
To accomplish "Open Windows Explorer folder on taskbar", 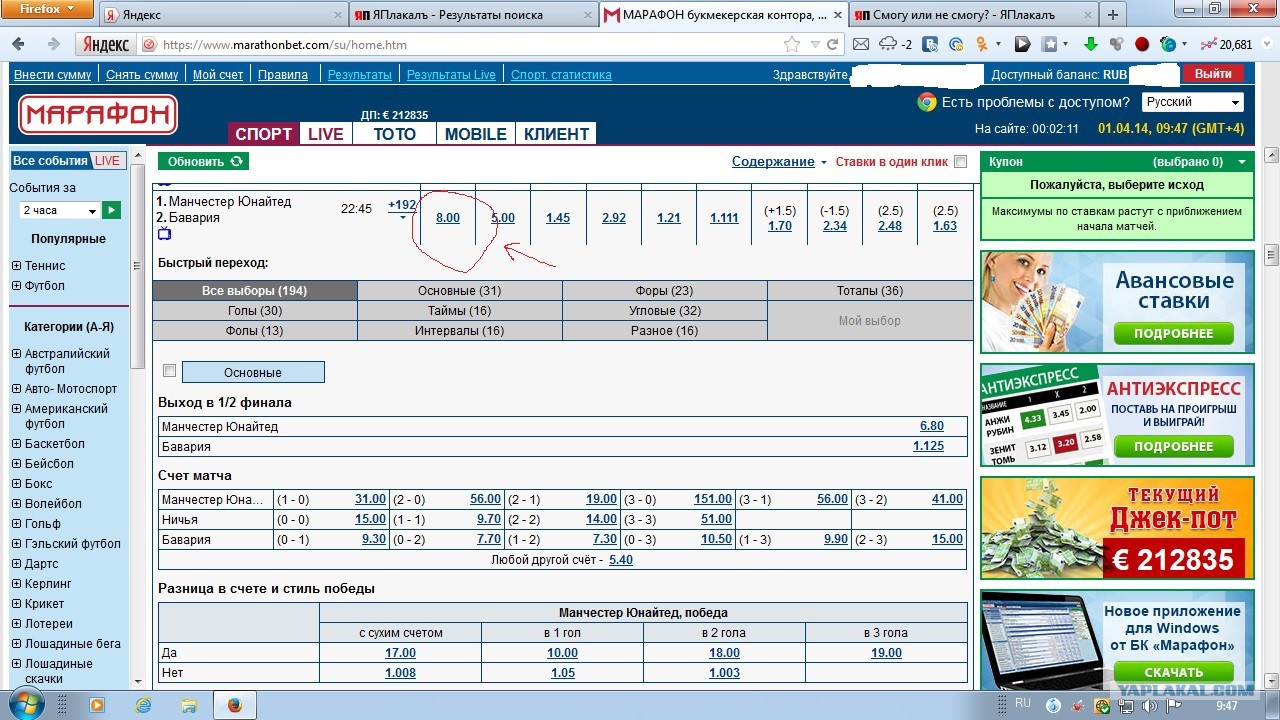I will click(x=189, y=705).
